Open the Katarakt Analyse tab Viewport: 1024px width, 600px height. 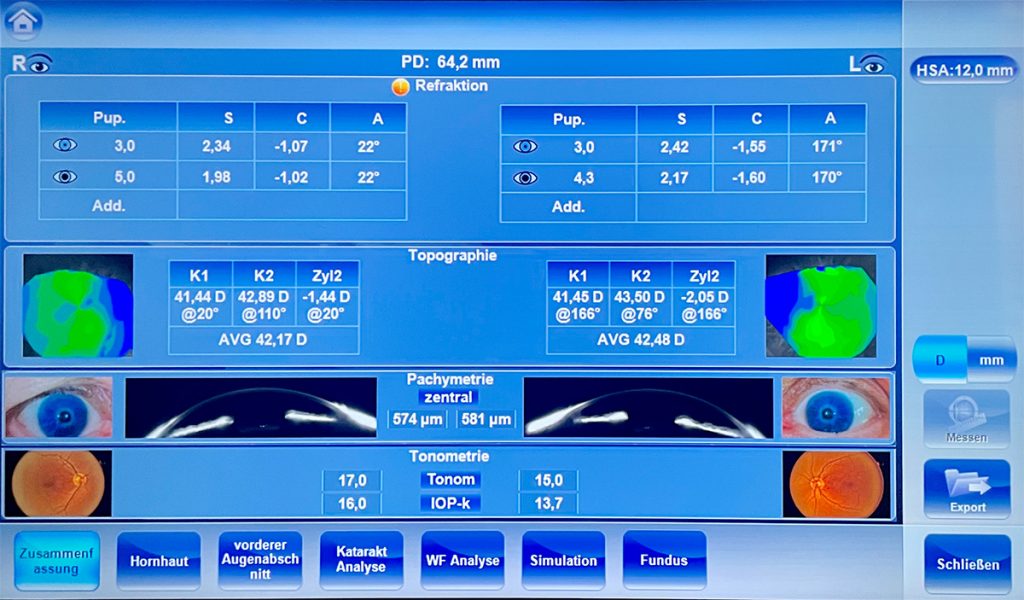[361, 560]
